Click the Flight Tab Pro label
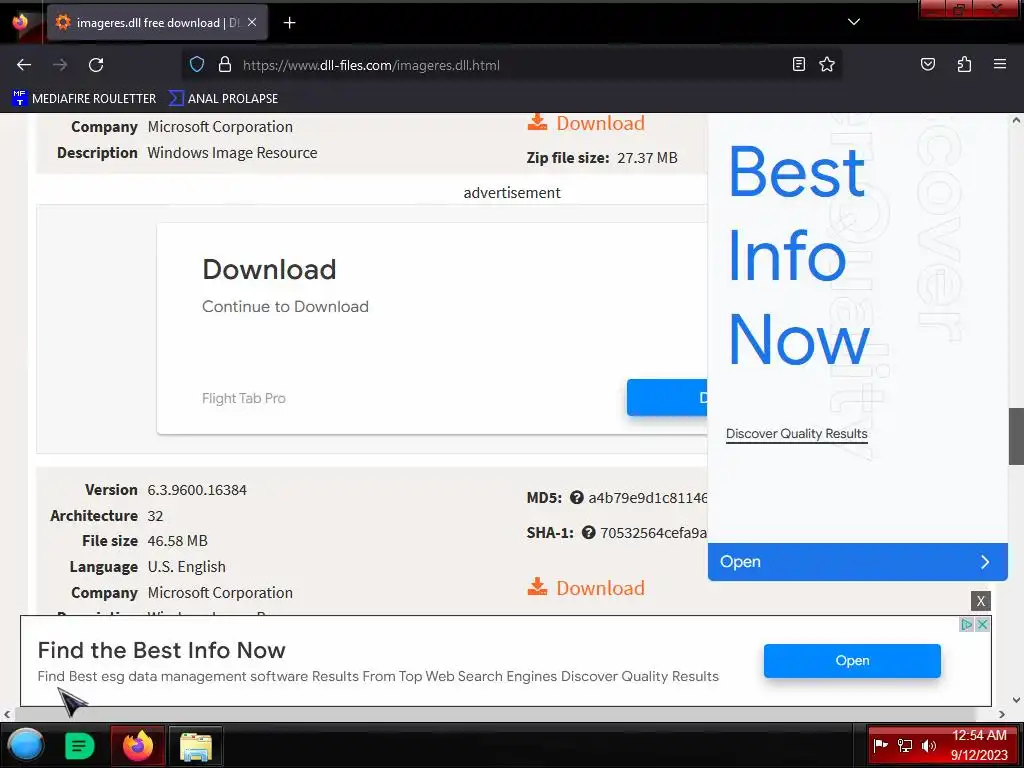 (244, 398)
